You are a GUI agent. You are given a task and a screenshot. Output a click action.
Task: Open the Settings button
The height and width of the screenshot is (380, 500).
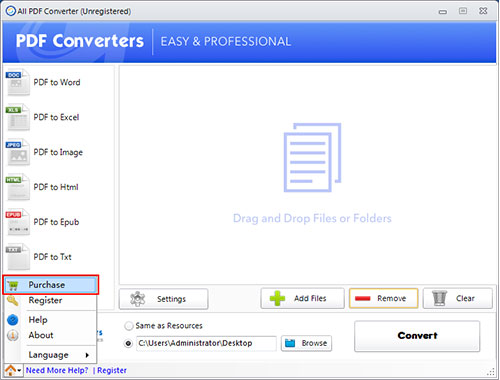point(164,299)
